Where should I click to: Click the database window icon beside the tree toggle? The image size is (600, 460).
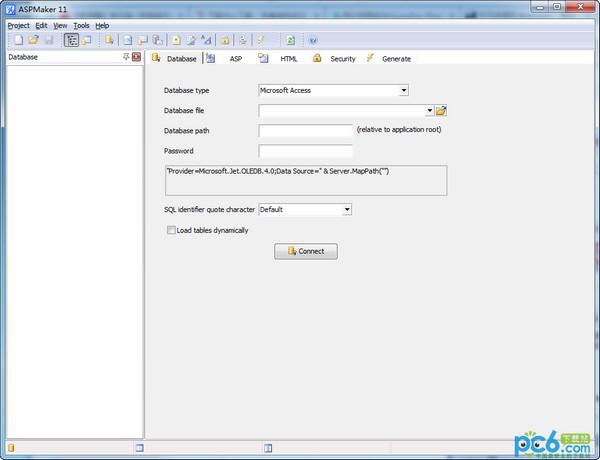(x=87, y=40)
